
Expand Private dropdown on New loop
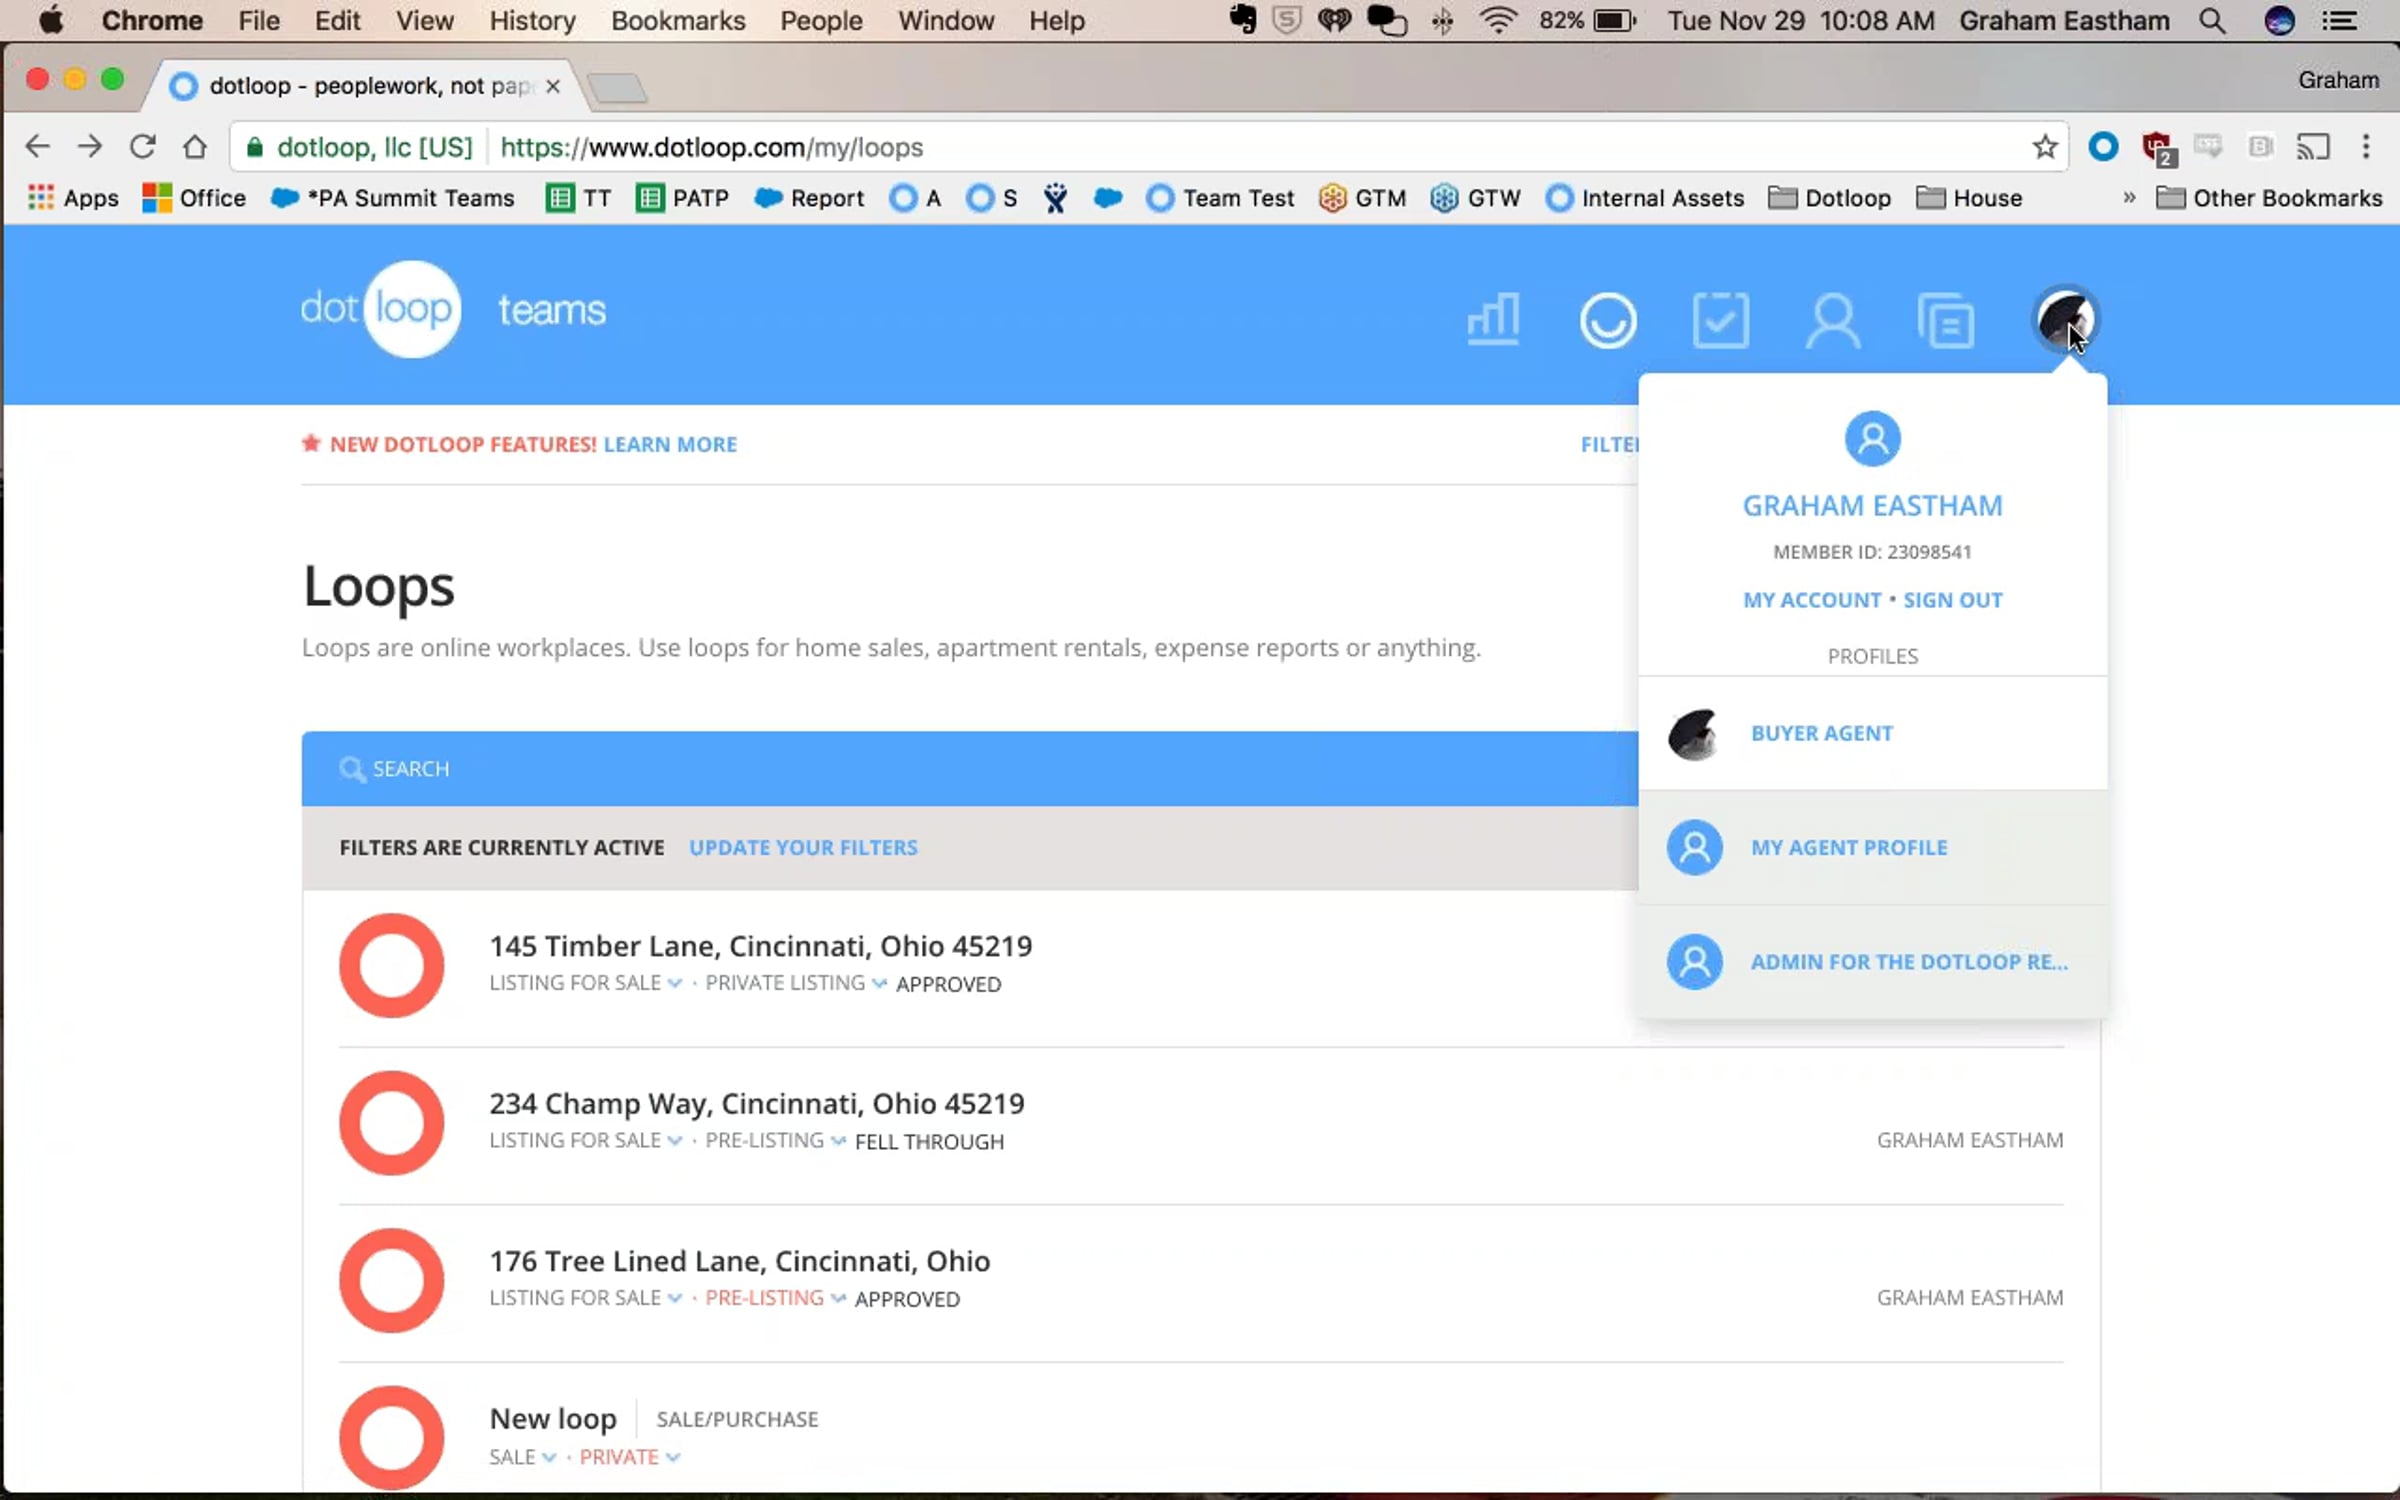coord(629,1457)
